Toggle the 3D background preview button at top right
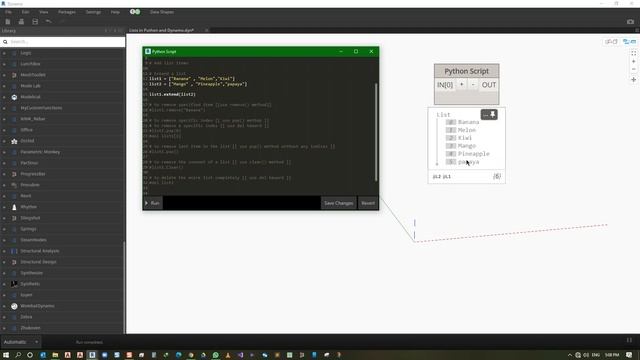Viewport: 640px width, 360px height. (x=629, y=41)
